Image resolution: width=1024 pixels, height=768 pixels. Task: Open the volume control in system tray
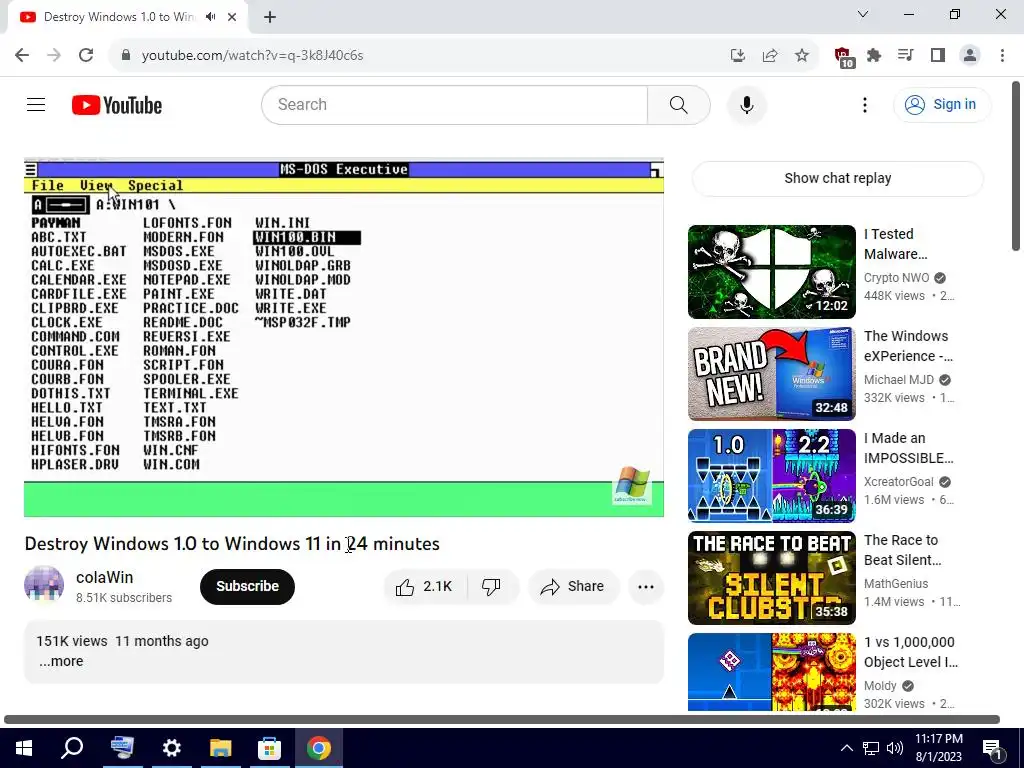pyautogui.click(x=895, y=748)
